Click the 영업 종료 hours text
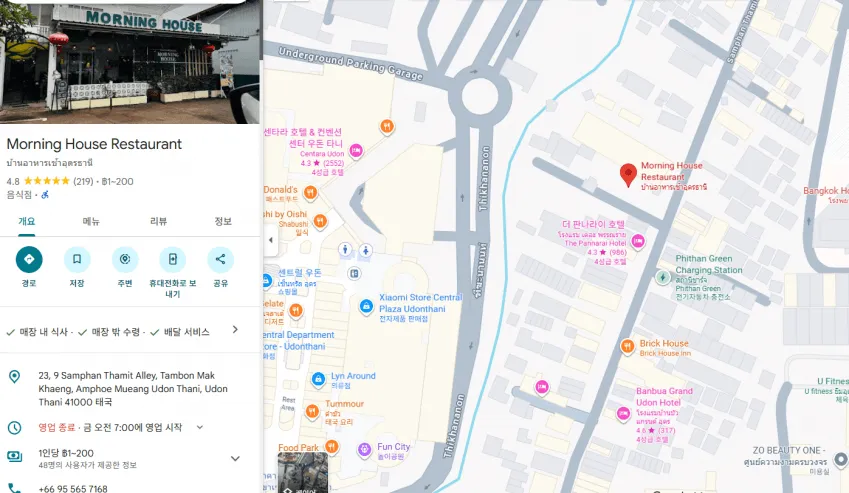Screen dimensions: 849x493 click(x=56, y=428)
